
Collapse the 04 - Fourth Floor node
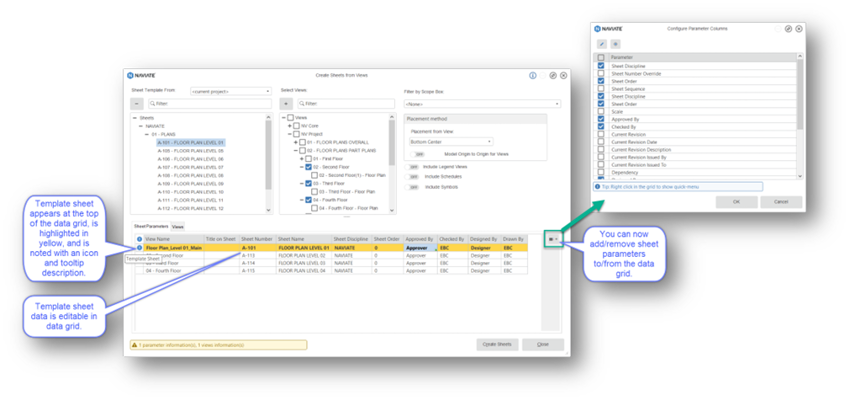click(301, 200)
